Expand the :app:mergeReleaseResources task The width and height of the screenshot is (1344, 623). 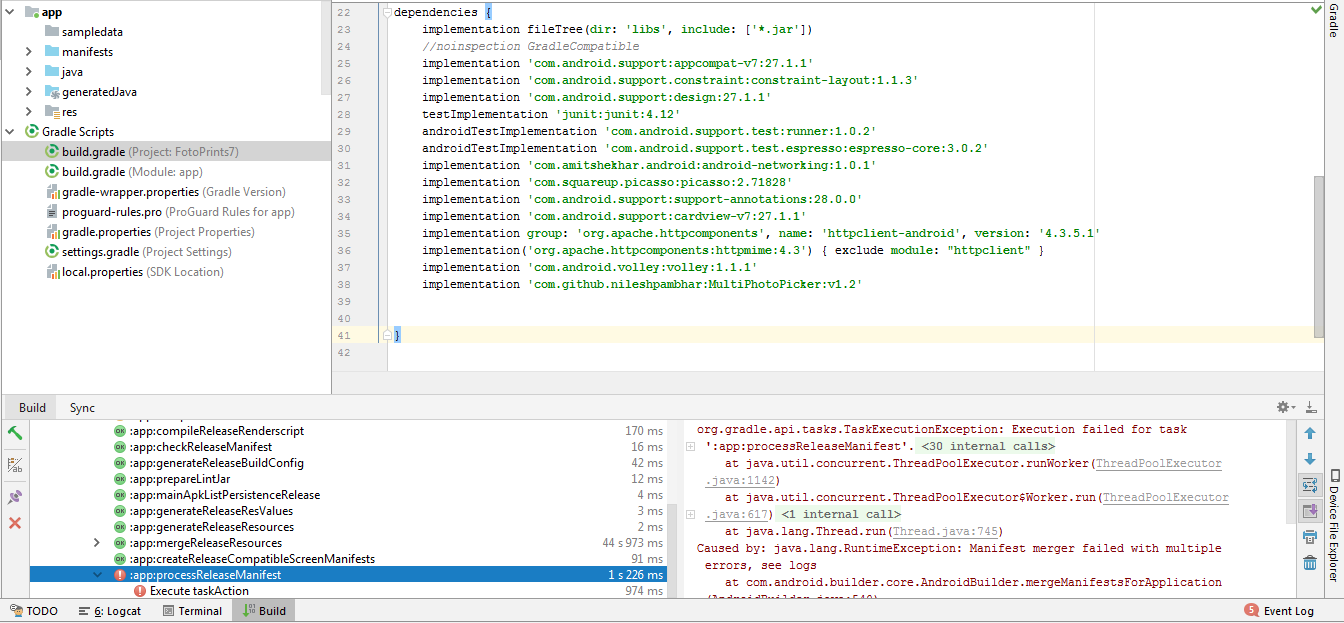coord(97,543)
